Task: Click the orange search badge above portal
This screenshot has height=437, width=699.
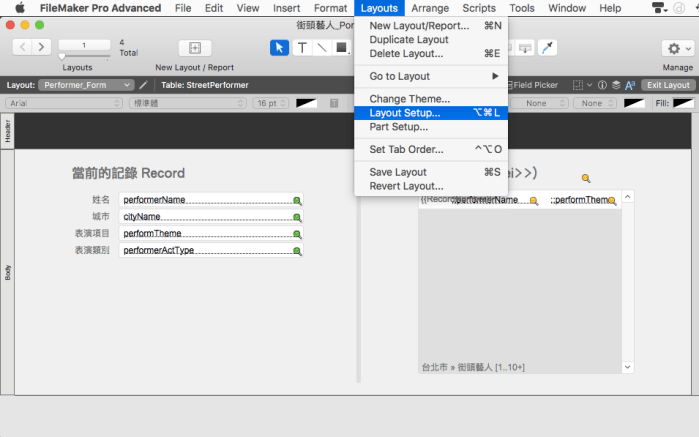Action: [x=586, y=178]
